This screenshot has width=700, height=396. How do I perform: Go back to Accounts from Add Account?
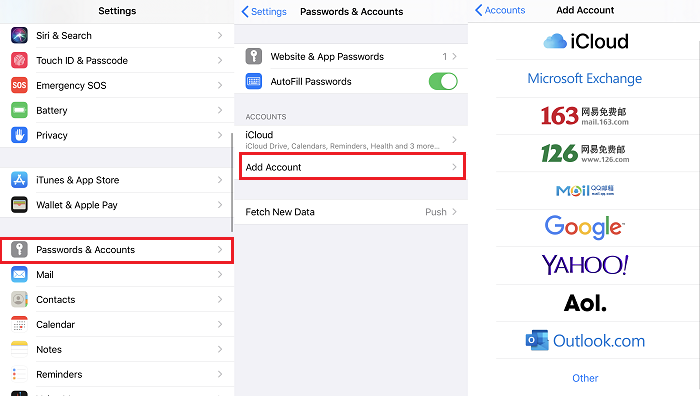click(500, 10)
